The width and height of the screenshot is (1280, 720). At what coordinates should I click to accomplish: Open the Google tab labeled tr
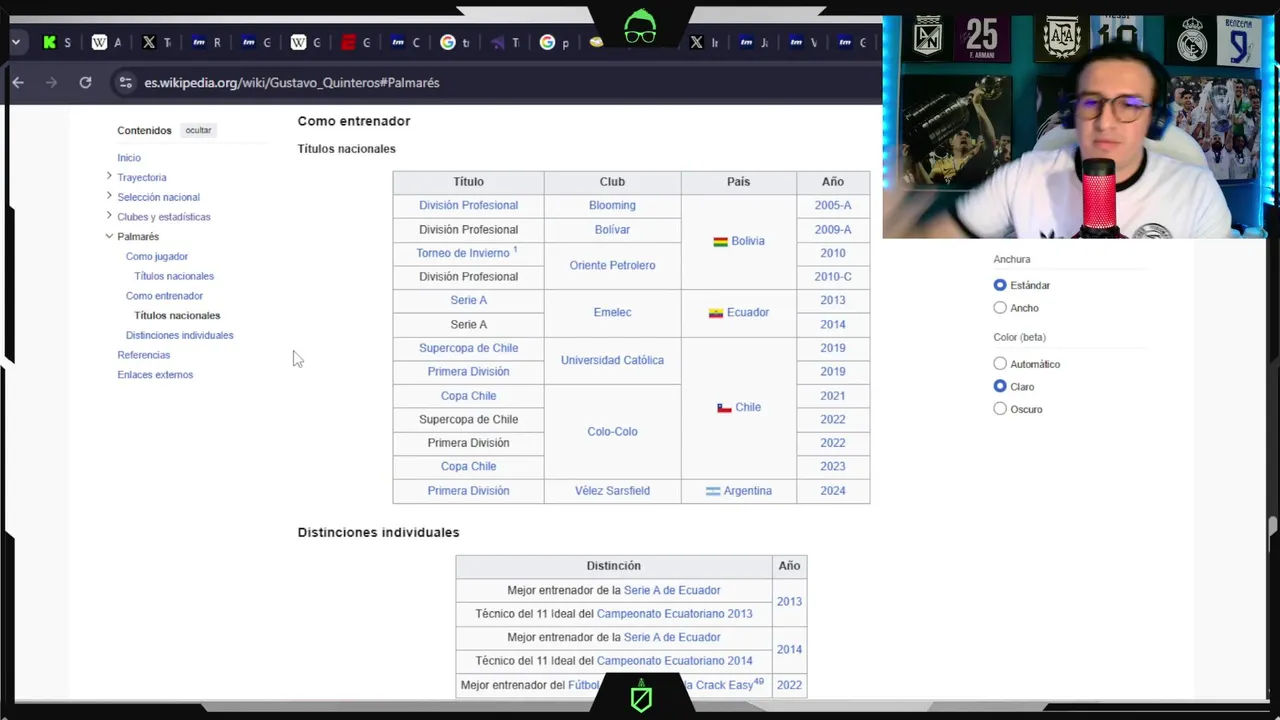(x=457, y=42)
